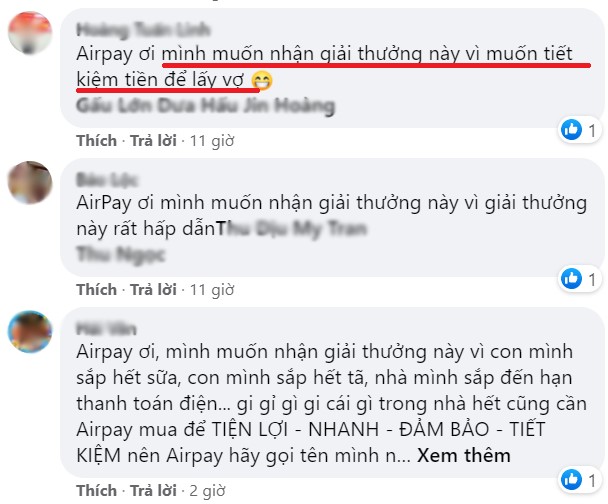Click the like reaction icon on third comment

point(571,479)
